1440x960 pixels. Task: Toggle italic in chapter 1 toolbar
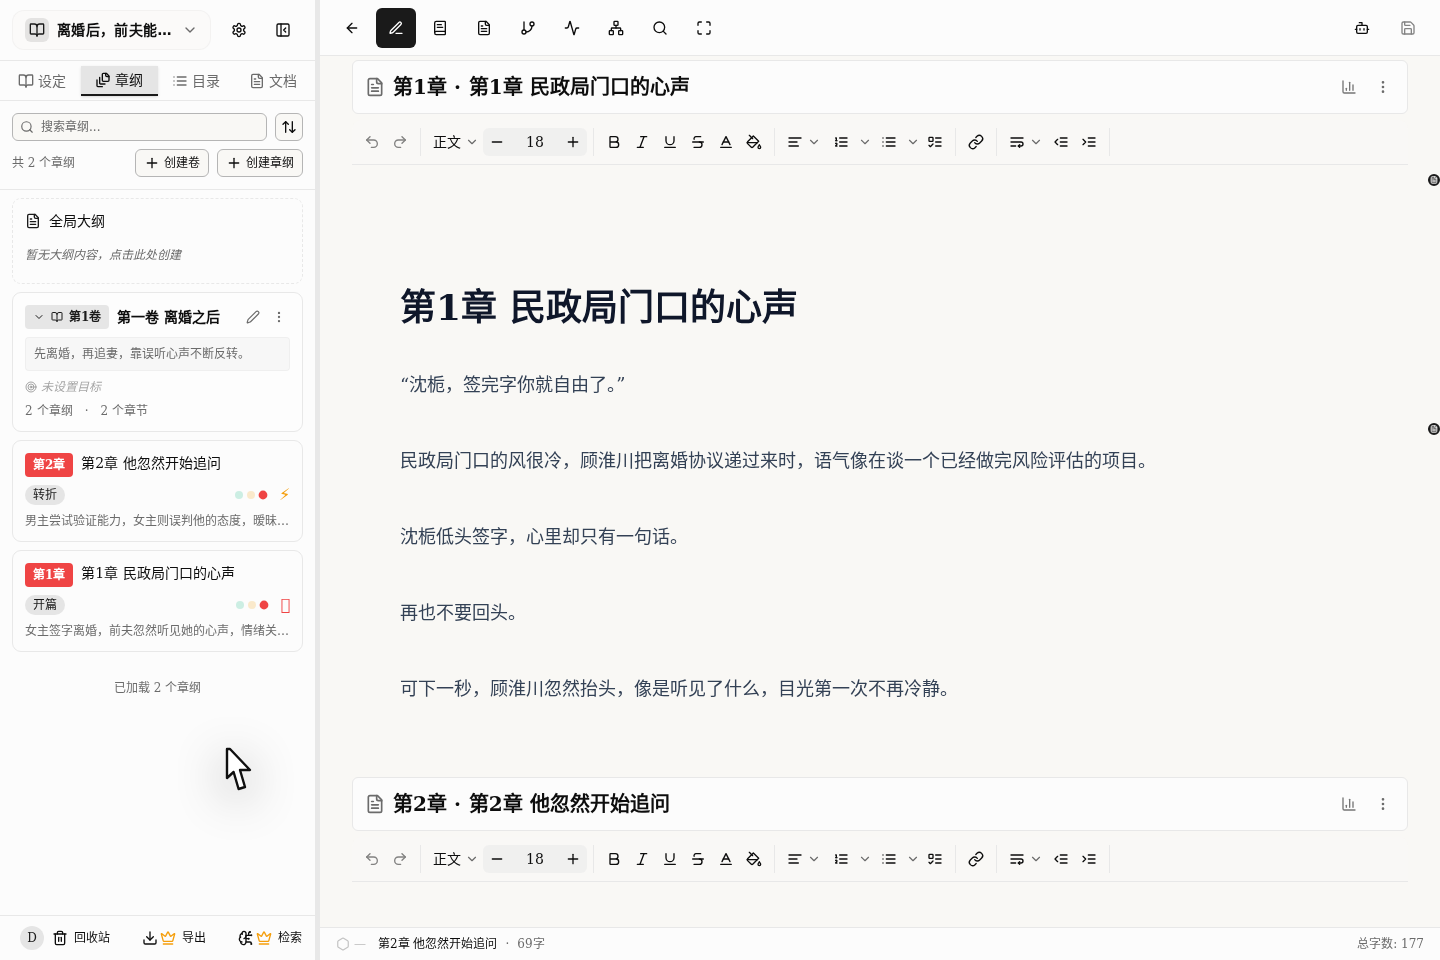[x=642, y=142]
